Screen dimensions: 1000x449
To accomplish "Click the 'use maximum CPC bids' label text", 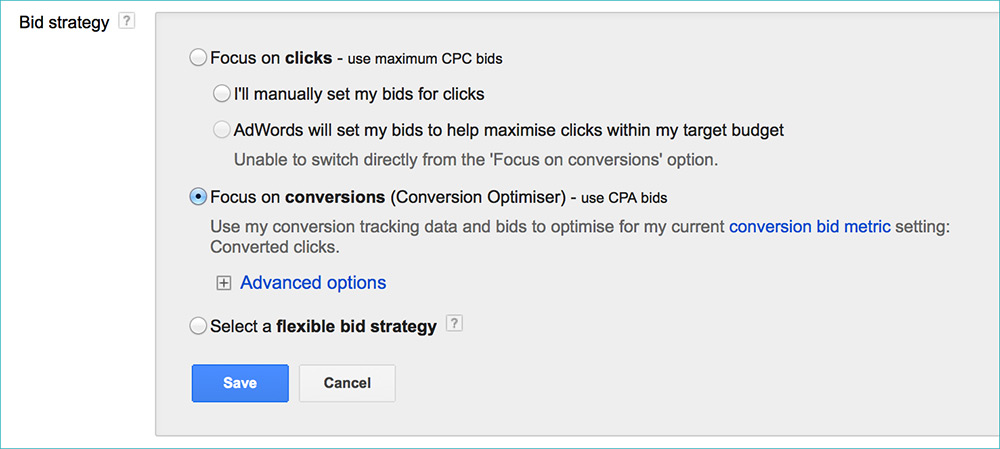I will coord(425,60).
